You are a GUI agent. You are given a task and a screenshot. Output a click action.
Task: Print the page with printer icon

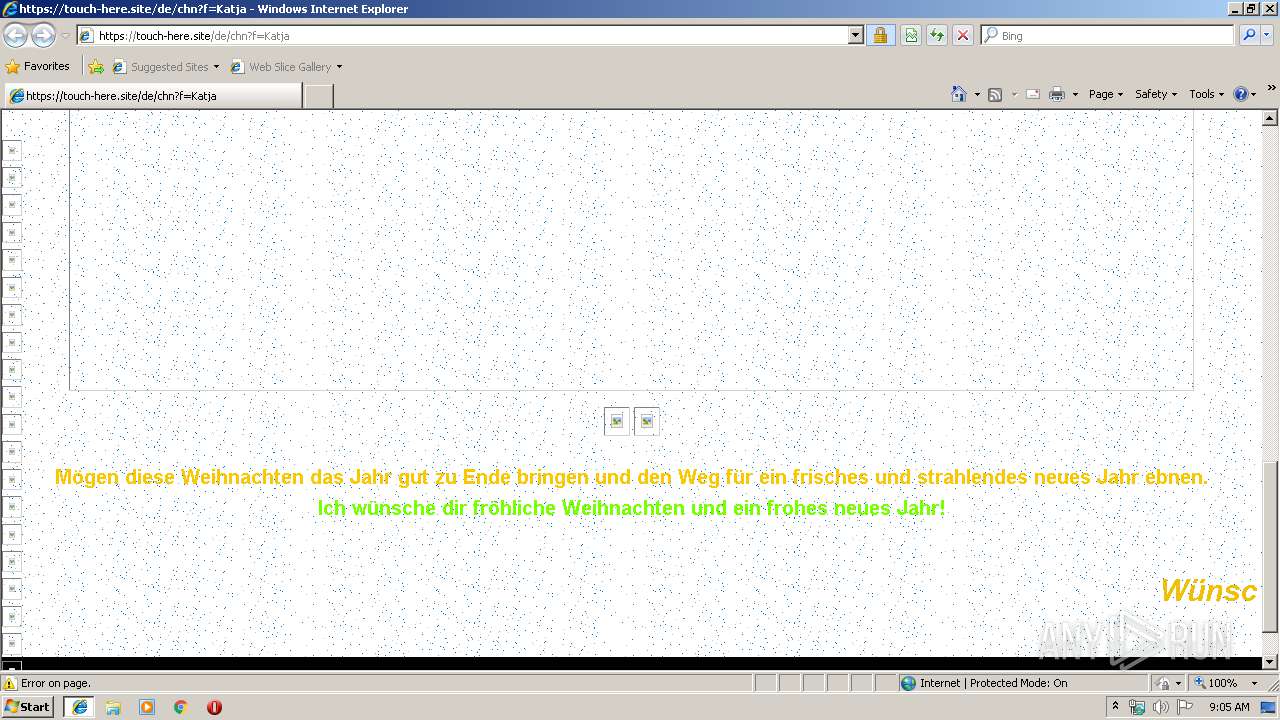tap(1057, 94)
